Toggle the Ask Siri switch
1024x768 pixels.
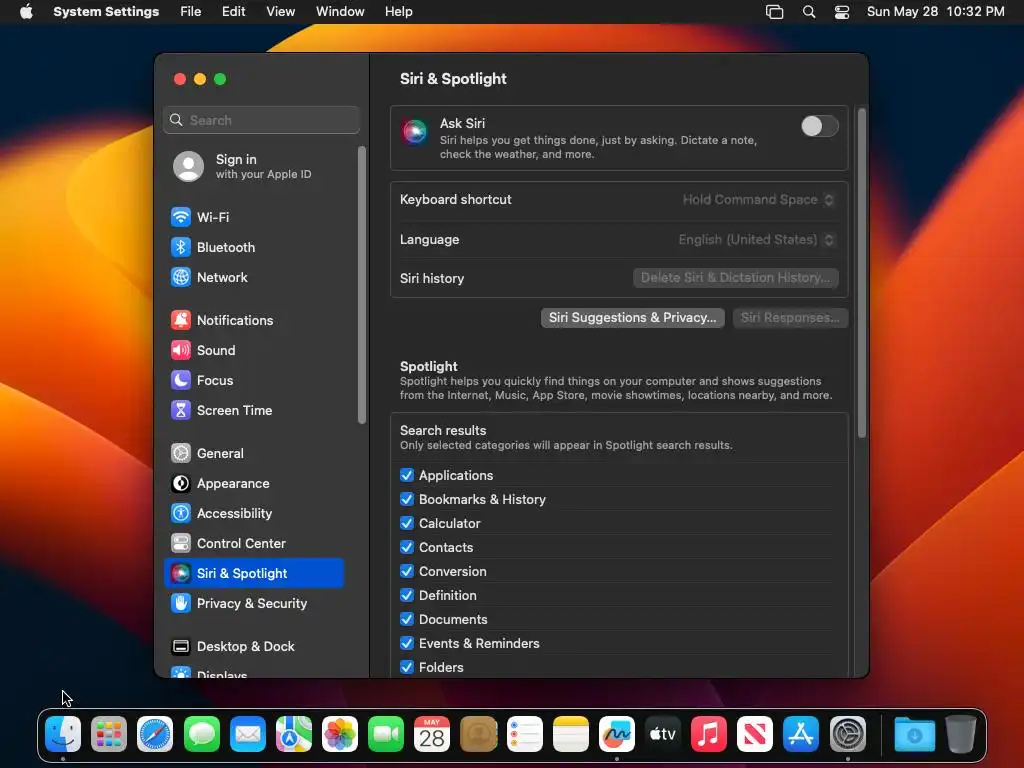[x=820, y=126]
